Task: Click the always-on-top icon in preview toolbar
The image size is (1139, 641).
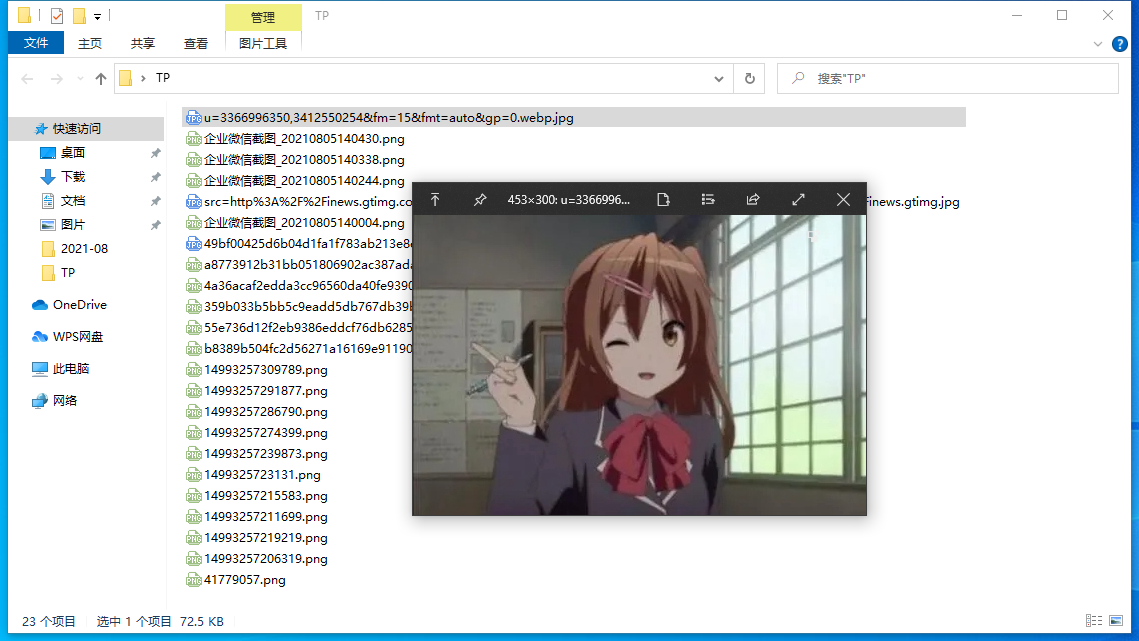Action: tap(435, 200)
